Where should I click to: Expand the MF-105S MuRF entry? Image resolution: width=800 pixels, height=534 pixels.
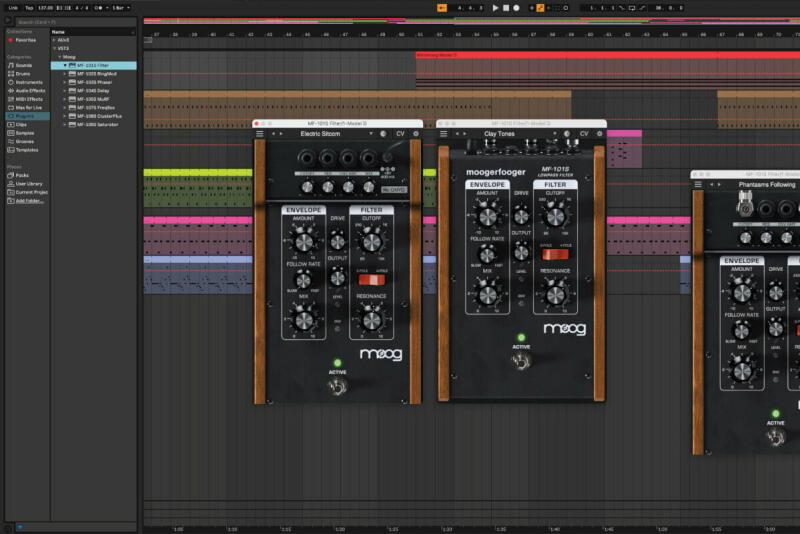pos(65,99)
